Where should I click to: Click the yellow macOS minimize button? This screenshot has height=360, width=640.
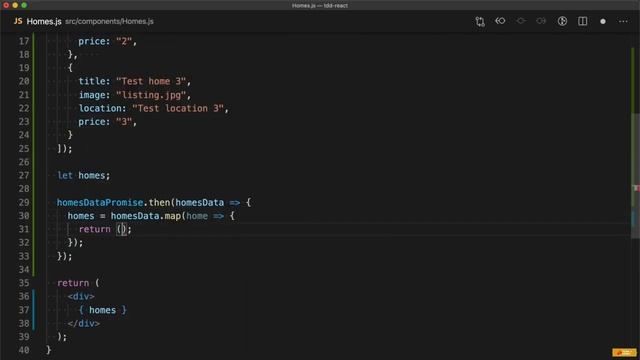(15, 5)
